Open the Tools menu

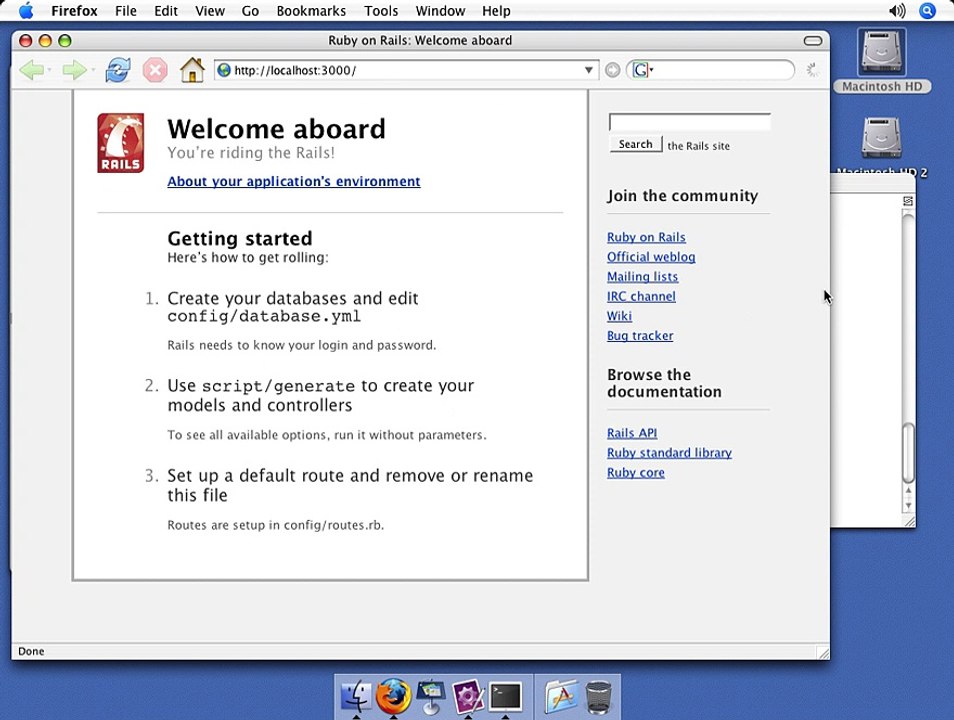pos(381,11)
